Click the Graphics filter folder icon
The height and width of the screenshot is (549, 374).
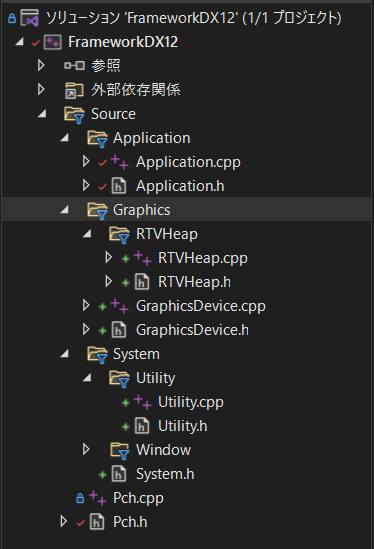point(97,211)
